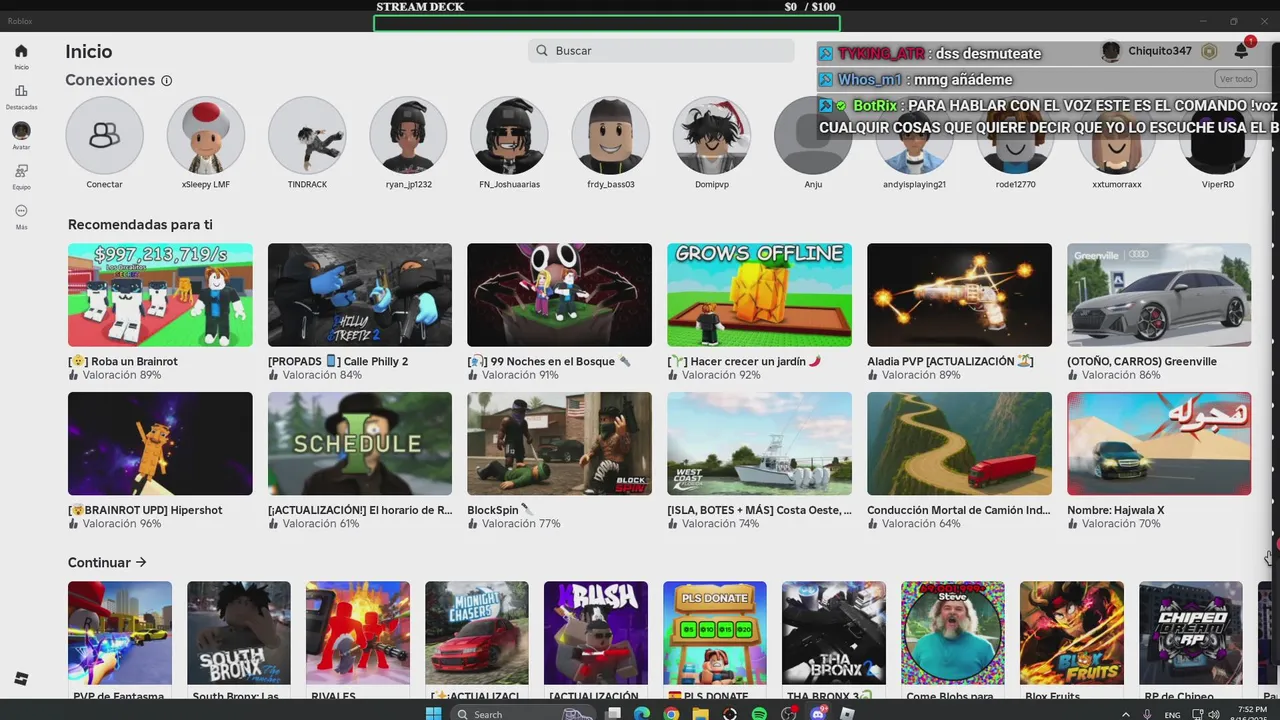Image resolution: width=1280 pixels, height=720 pixels.
Task: Open Google Chrome from taskbar
Action: coord(671,713)
